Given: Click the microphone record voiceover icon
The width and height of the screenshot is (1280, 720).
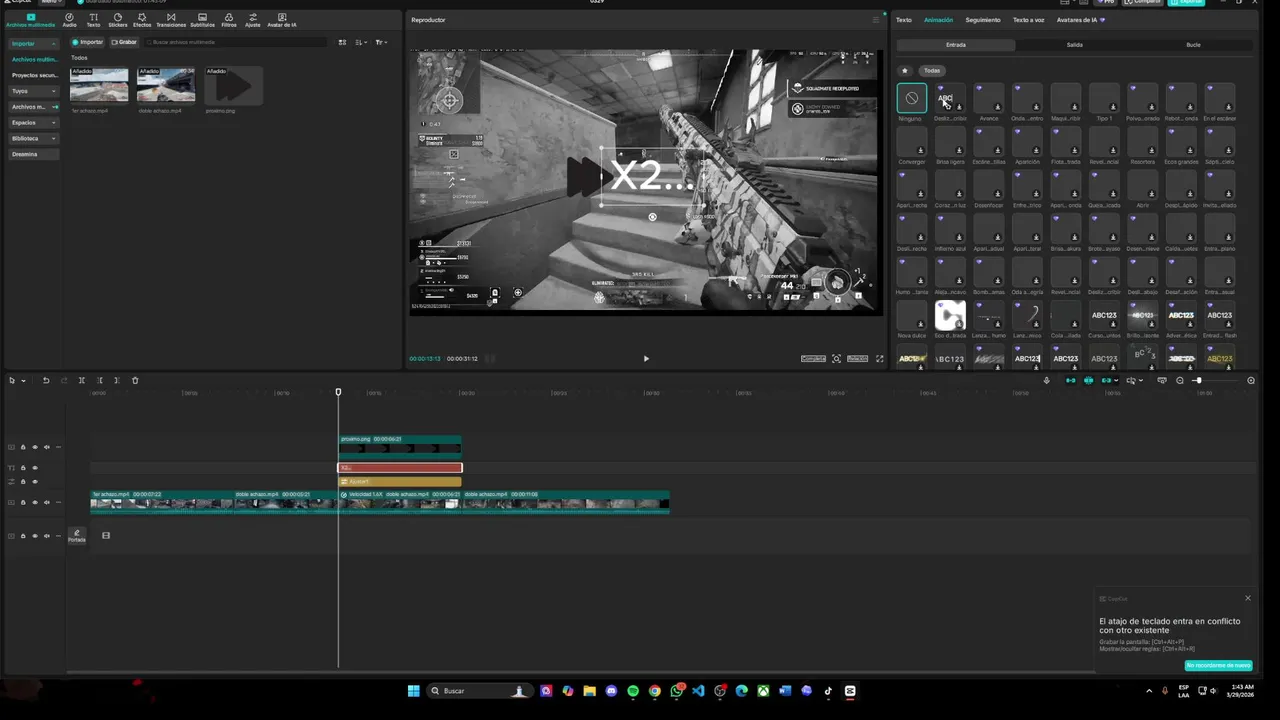Looking at the screenshot, I should [x=1047, y=380].
